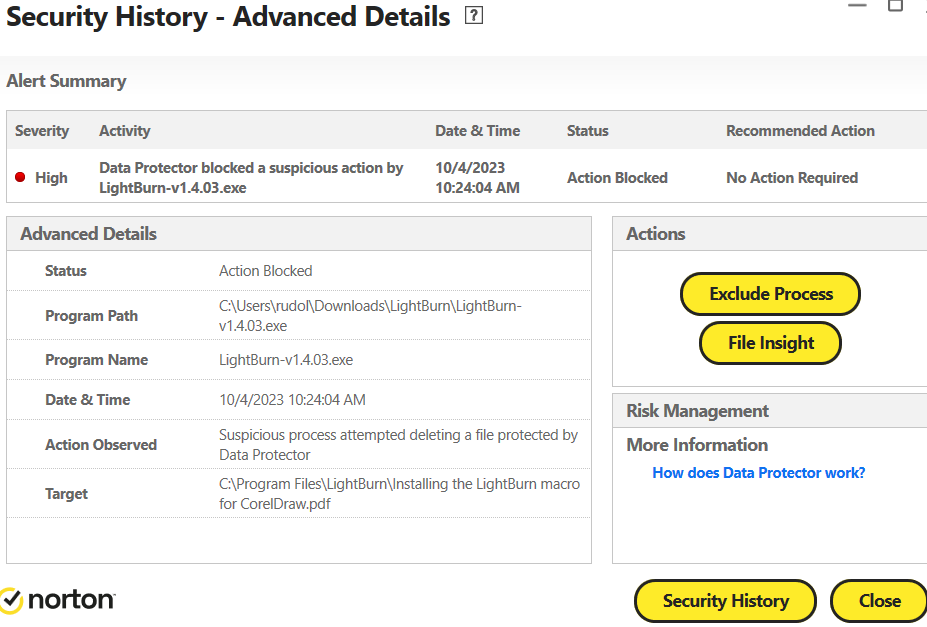Sort by the Severity column header
Viewport: 927px width, 627px height.
pyautogui.click(x=42, y=131)
